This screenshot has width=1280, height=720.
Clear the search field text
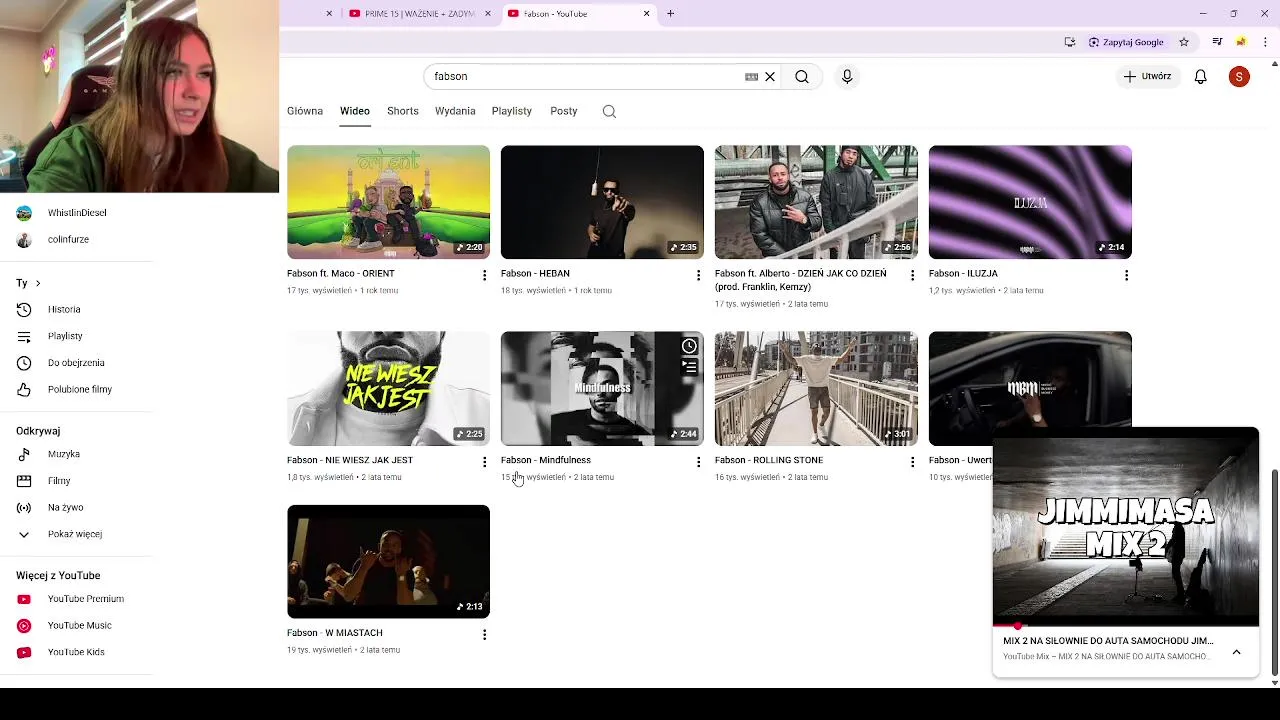[770, 77]
